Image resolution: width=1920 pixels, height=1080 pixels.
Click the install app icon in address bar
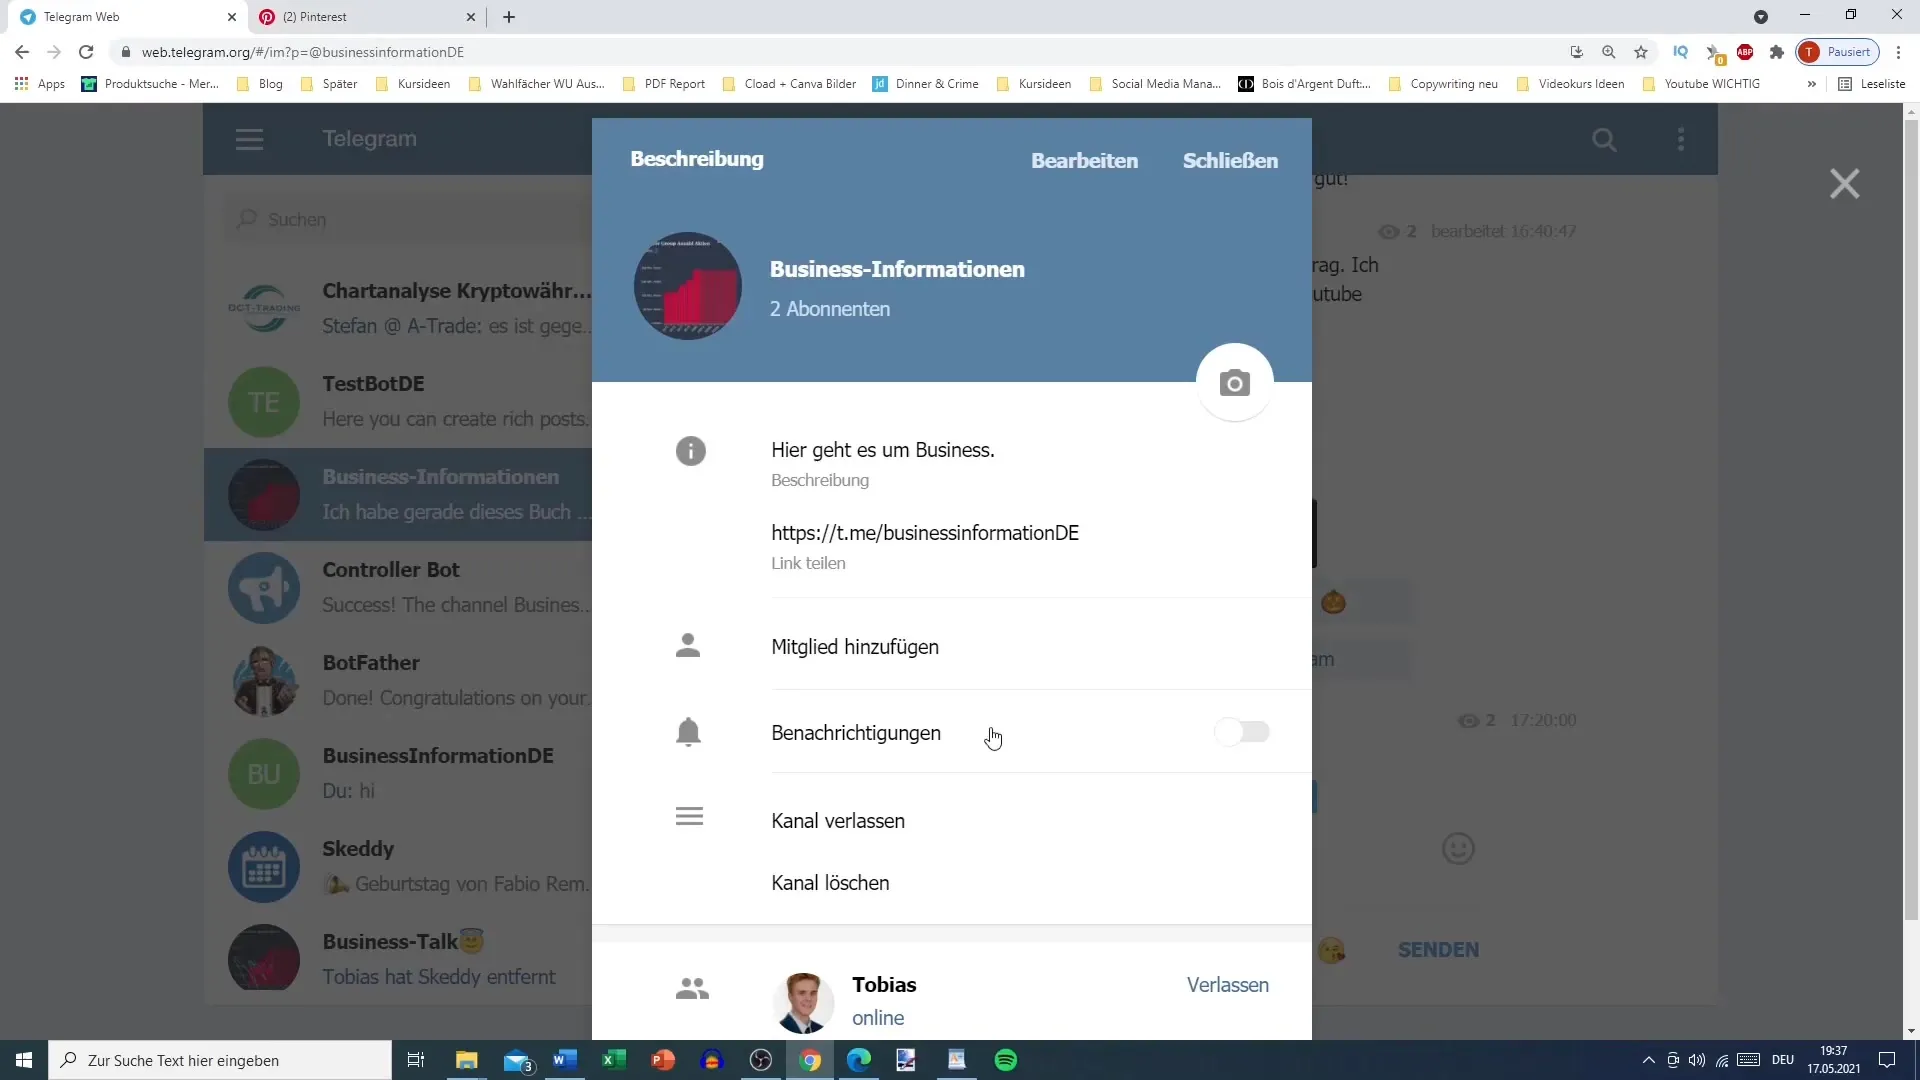(1577, 52)
